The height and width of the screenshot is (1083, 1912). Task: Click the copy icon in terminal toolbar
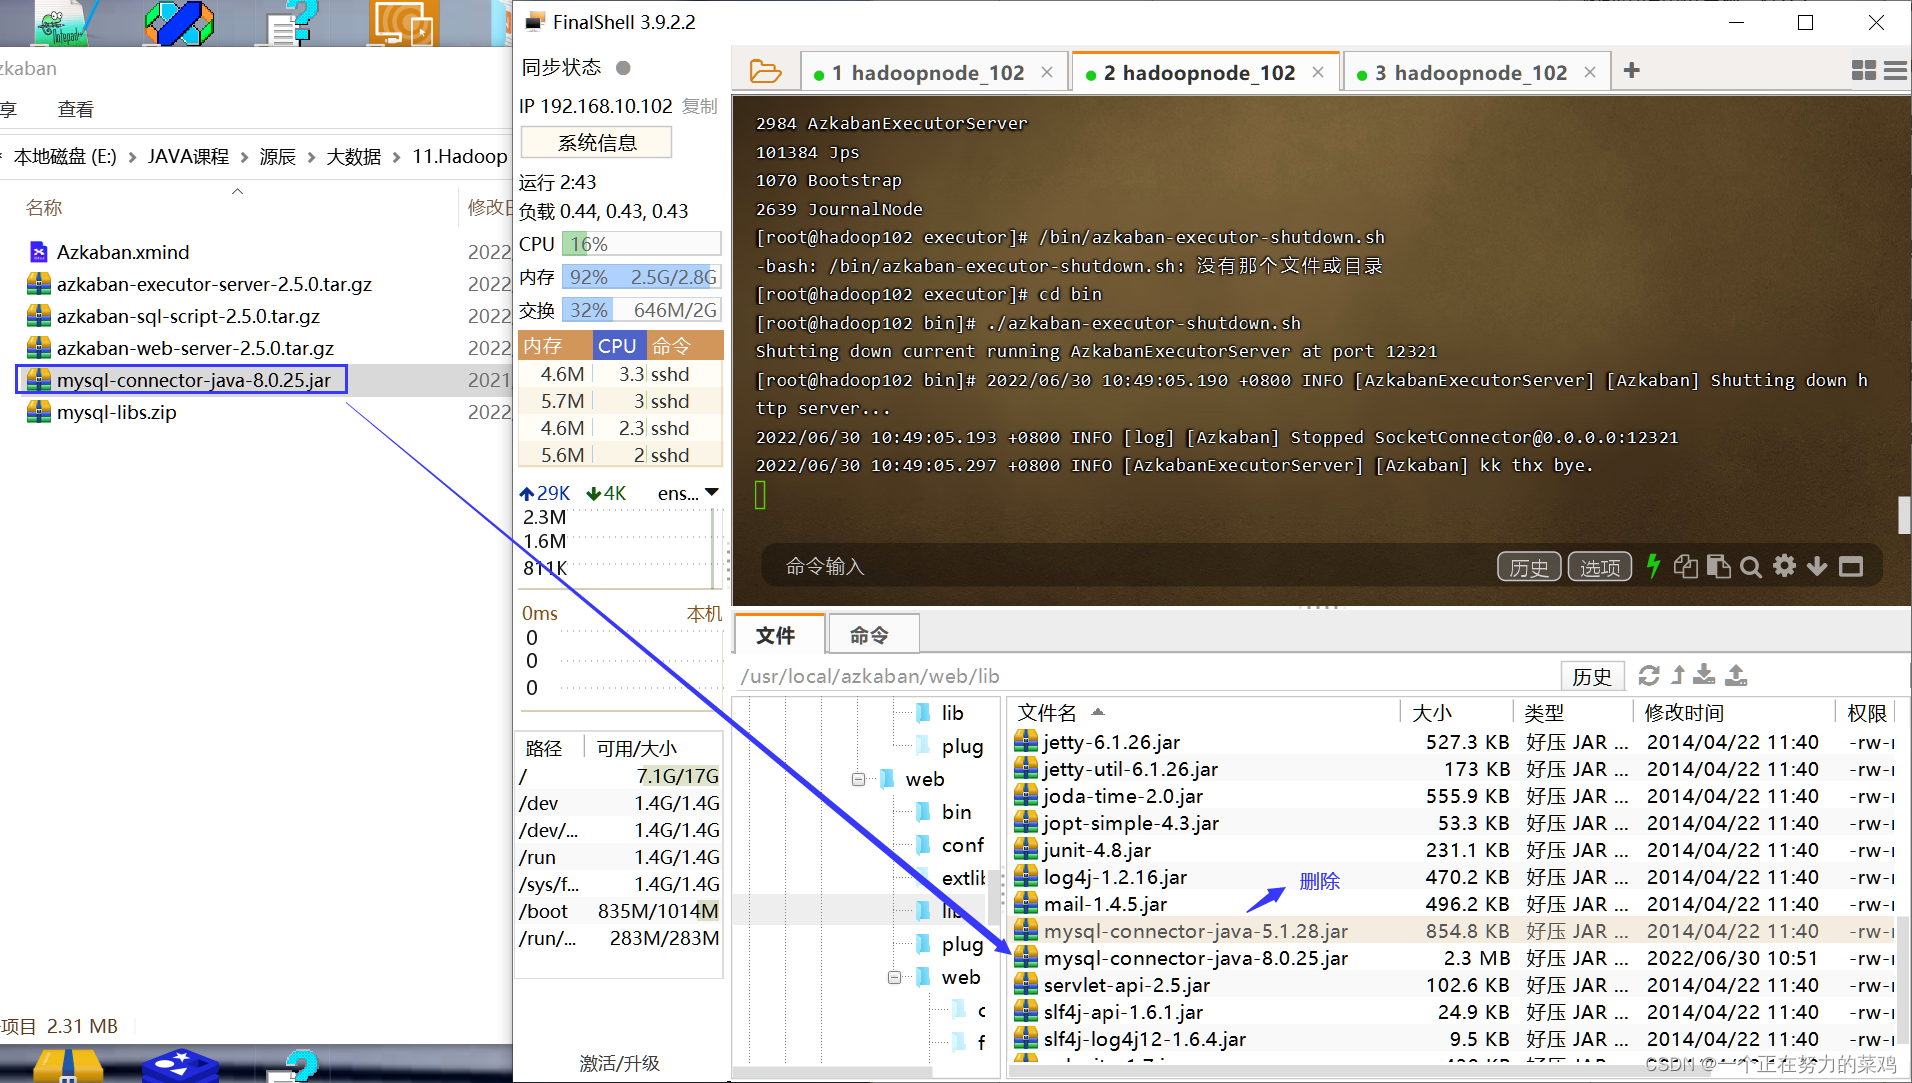(1686, 566)
